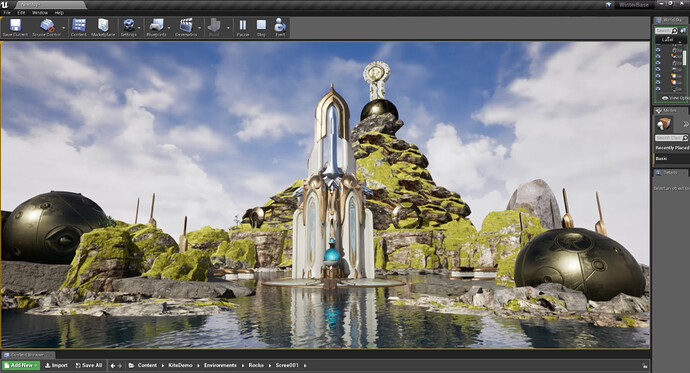Open the Blueprints toolbar icon
Screen dimensions: 690x373
pyautogui.click(x=156, y=27)
